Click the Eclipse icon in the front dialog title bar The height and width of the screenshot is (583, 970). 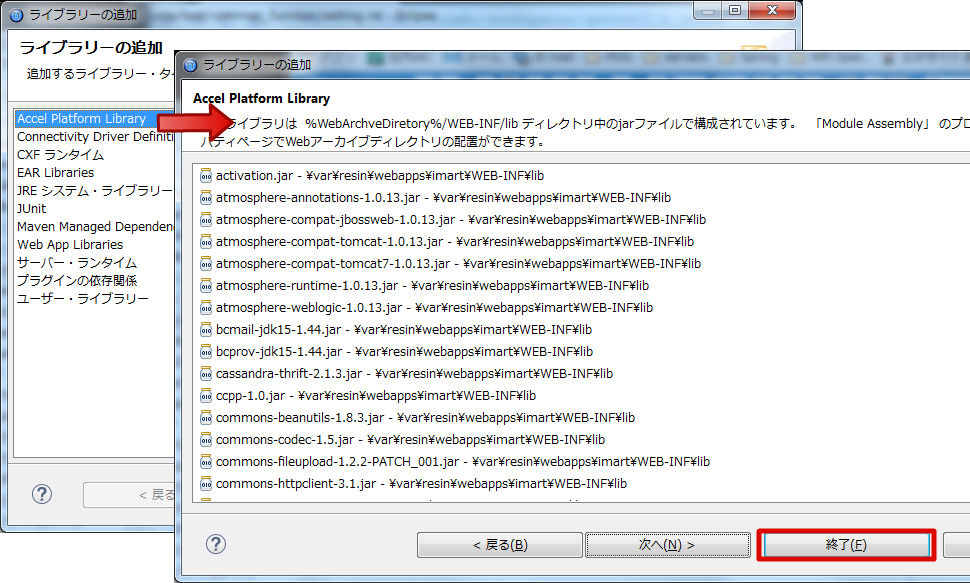click(191, 65)
